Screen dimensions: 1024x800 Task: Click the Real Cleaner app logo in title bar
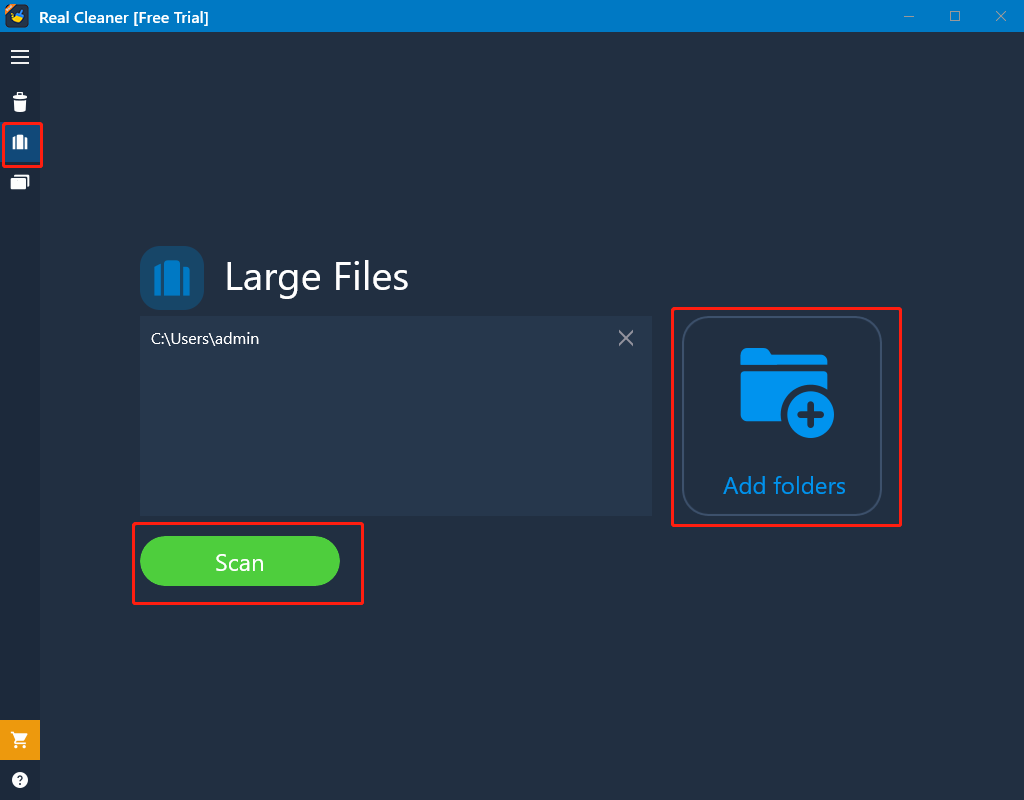click(17, 16)
